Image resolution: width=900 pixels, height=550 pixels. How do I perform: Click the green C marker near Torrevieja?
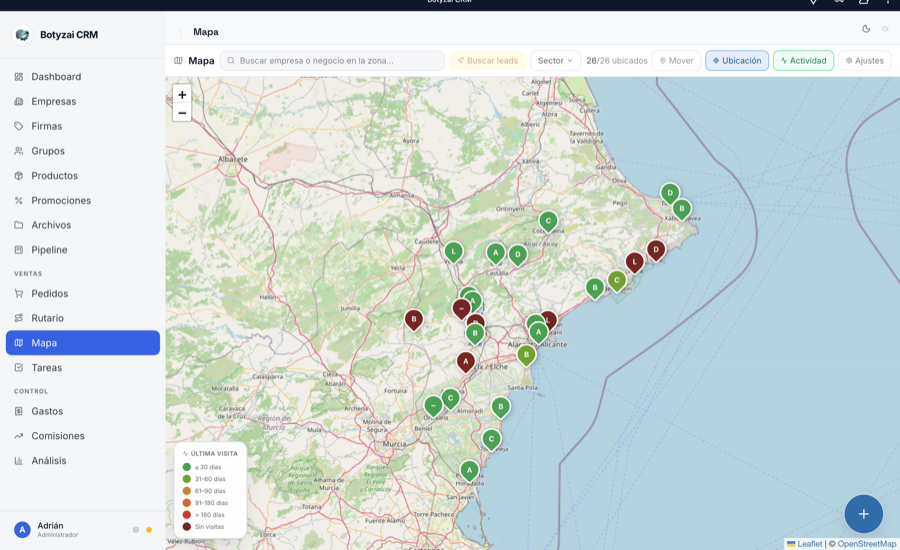[491, 440]
